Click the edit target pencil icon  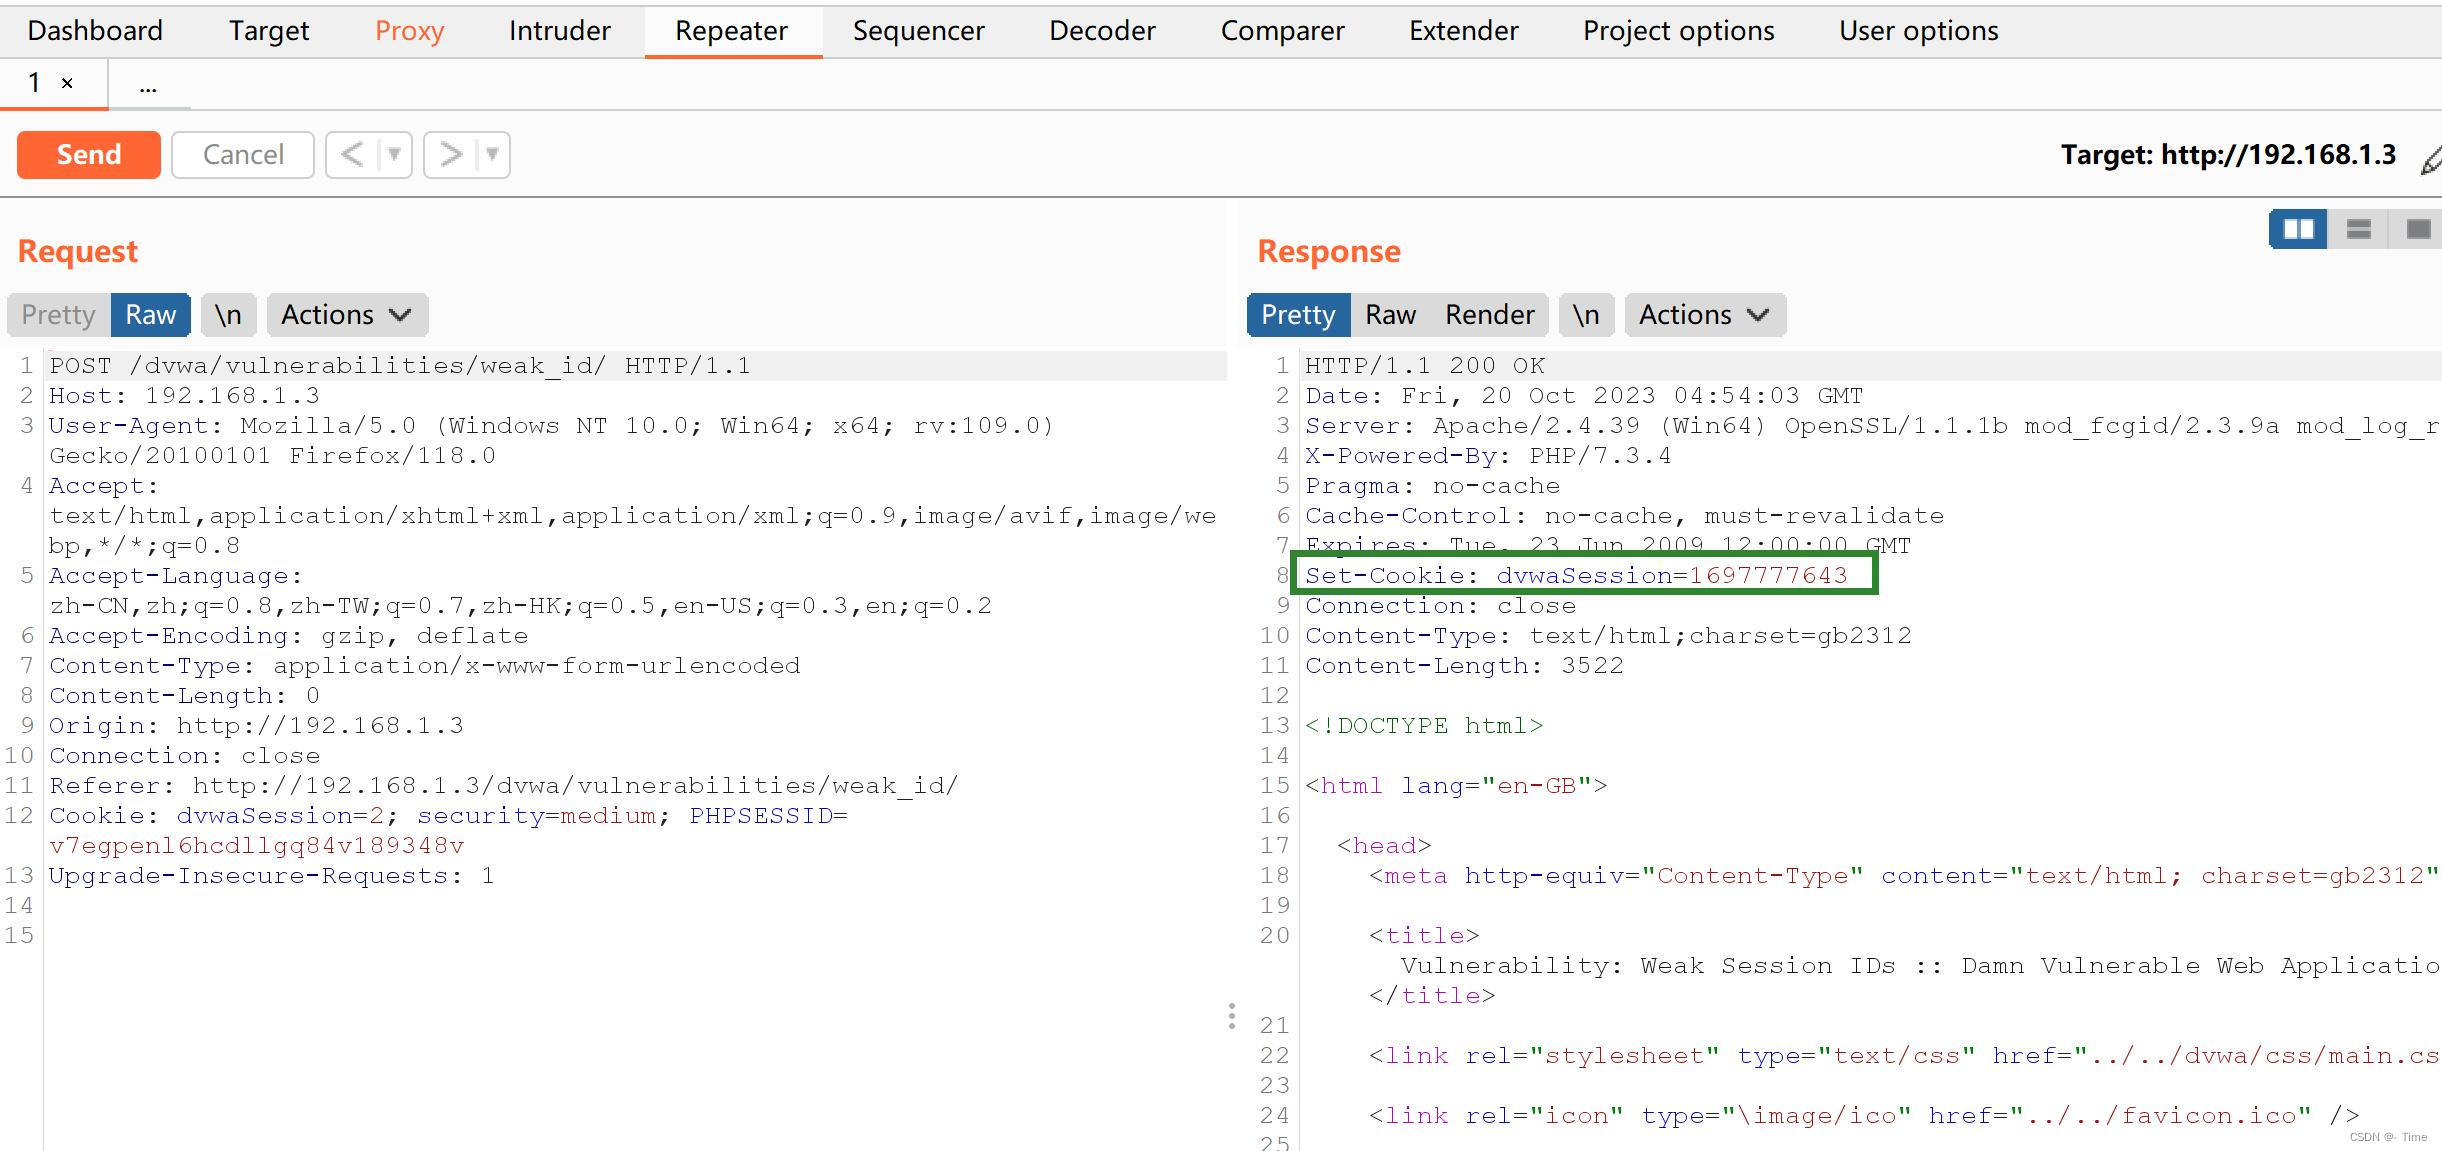coord(2430,158)
